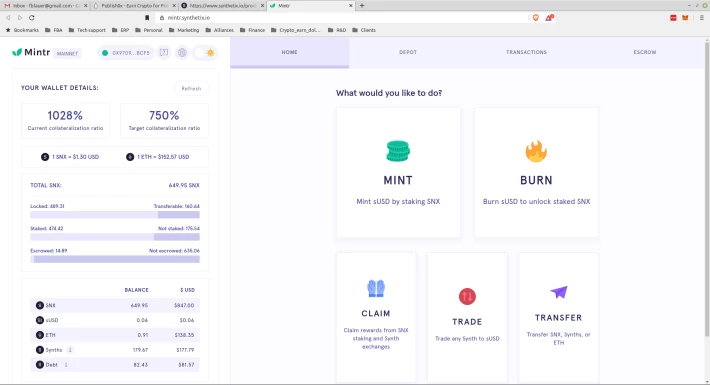The width and height of the screenshot is (710, 385).
Task: Select the CLAIM card title
Action: pos(376,313)
